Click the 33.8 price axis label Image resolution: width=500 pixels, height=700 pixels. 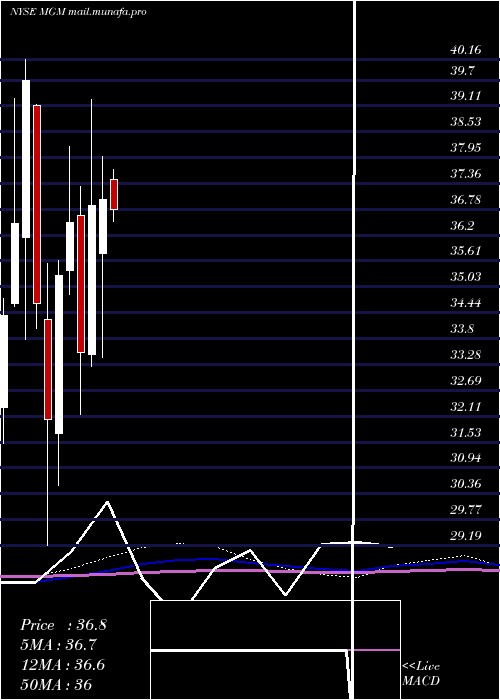462,329
